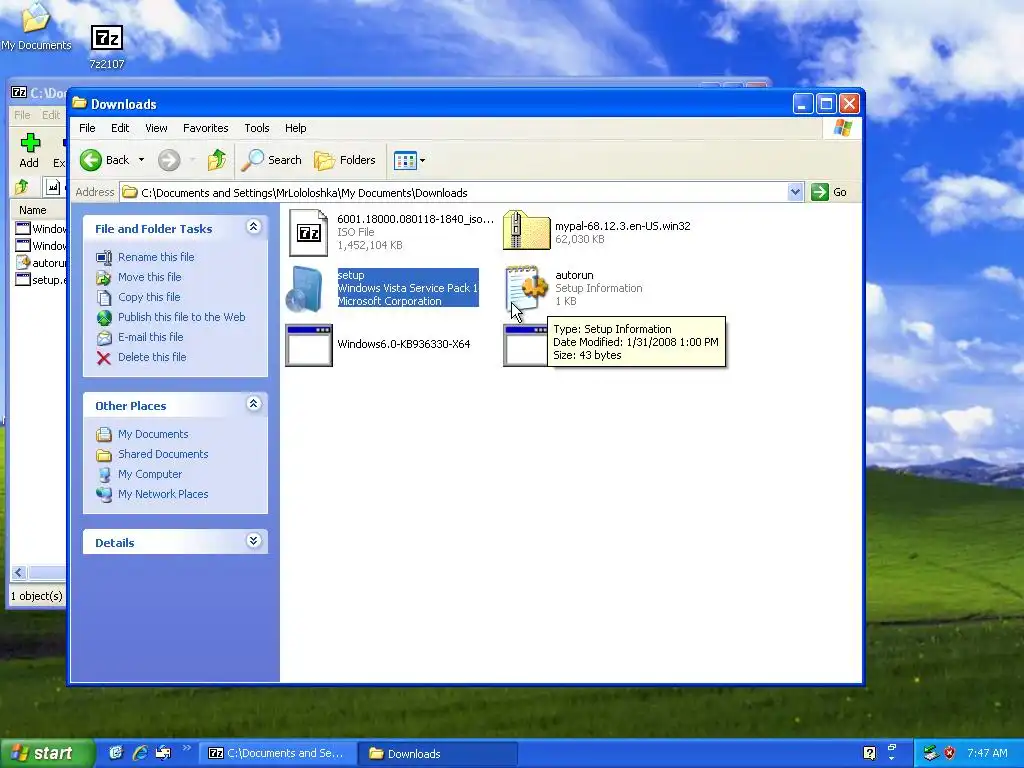
Task: Open the Back history dropdown arrow
Action: click(x=141, y=160)
